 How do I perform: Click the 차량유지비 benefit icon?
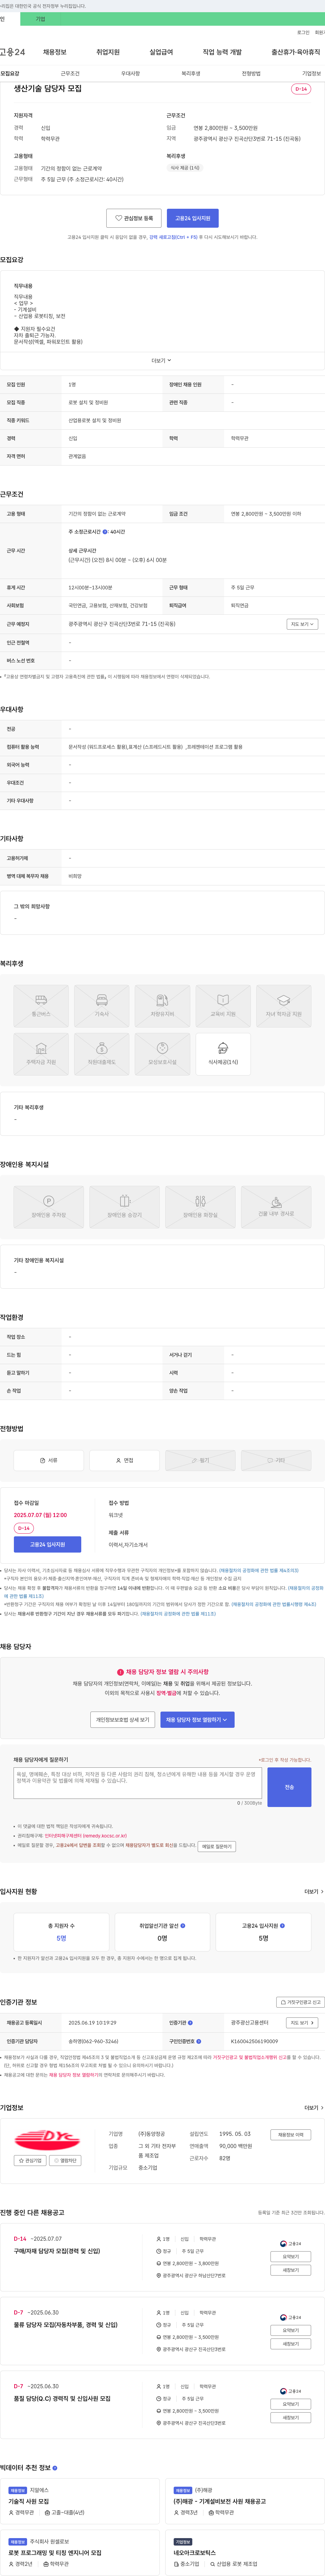pyautogui.click(x=162, y=1006)
